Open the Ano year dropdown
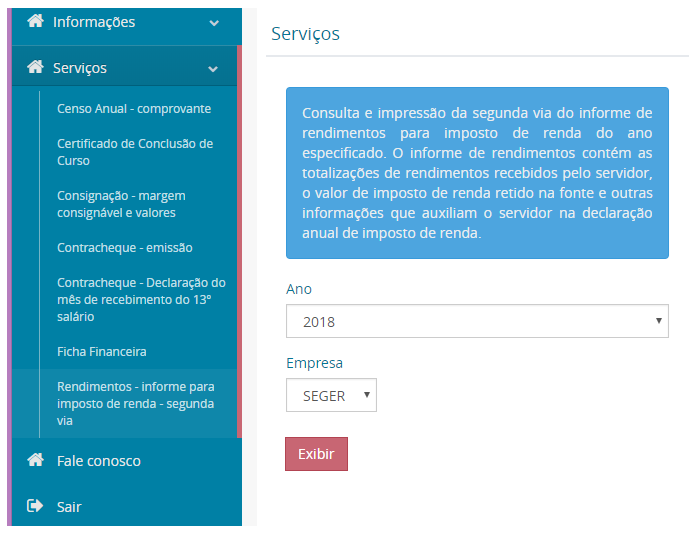This screenshot has height=533, width=698. 477,322
